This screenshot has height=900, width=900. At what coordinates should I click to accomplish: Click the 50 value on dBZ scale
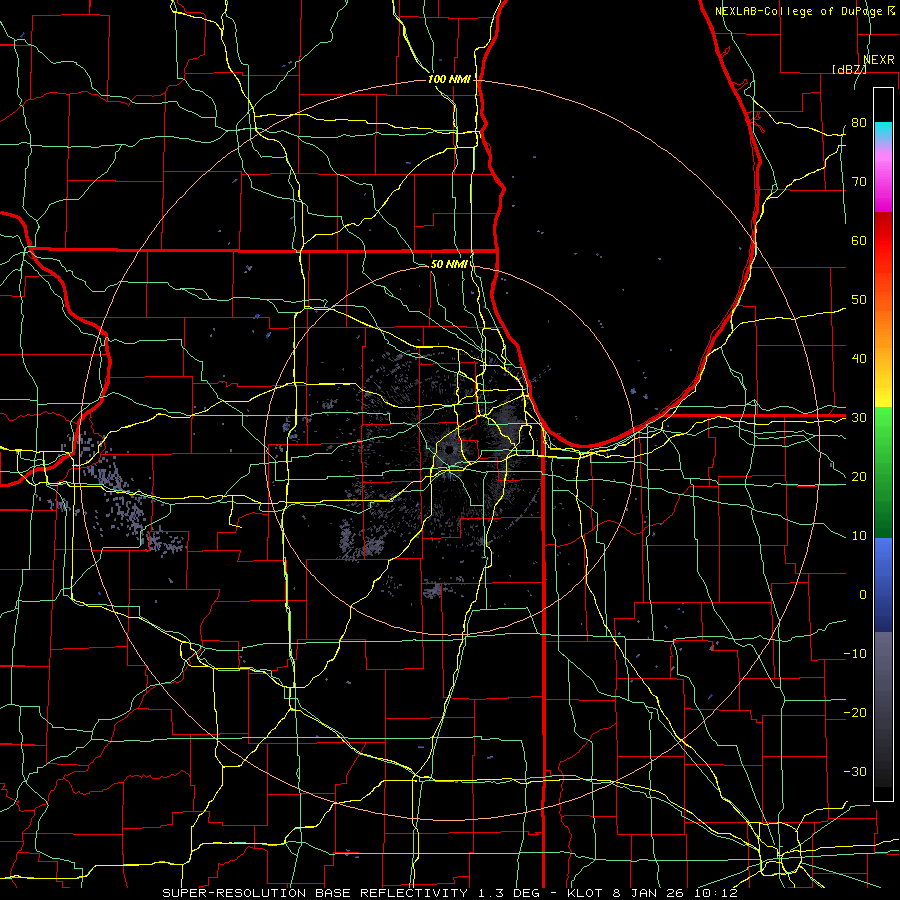(859, 300)
